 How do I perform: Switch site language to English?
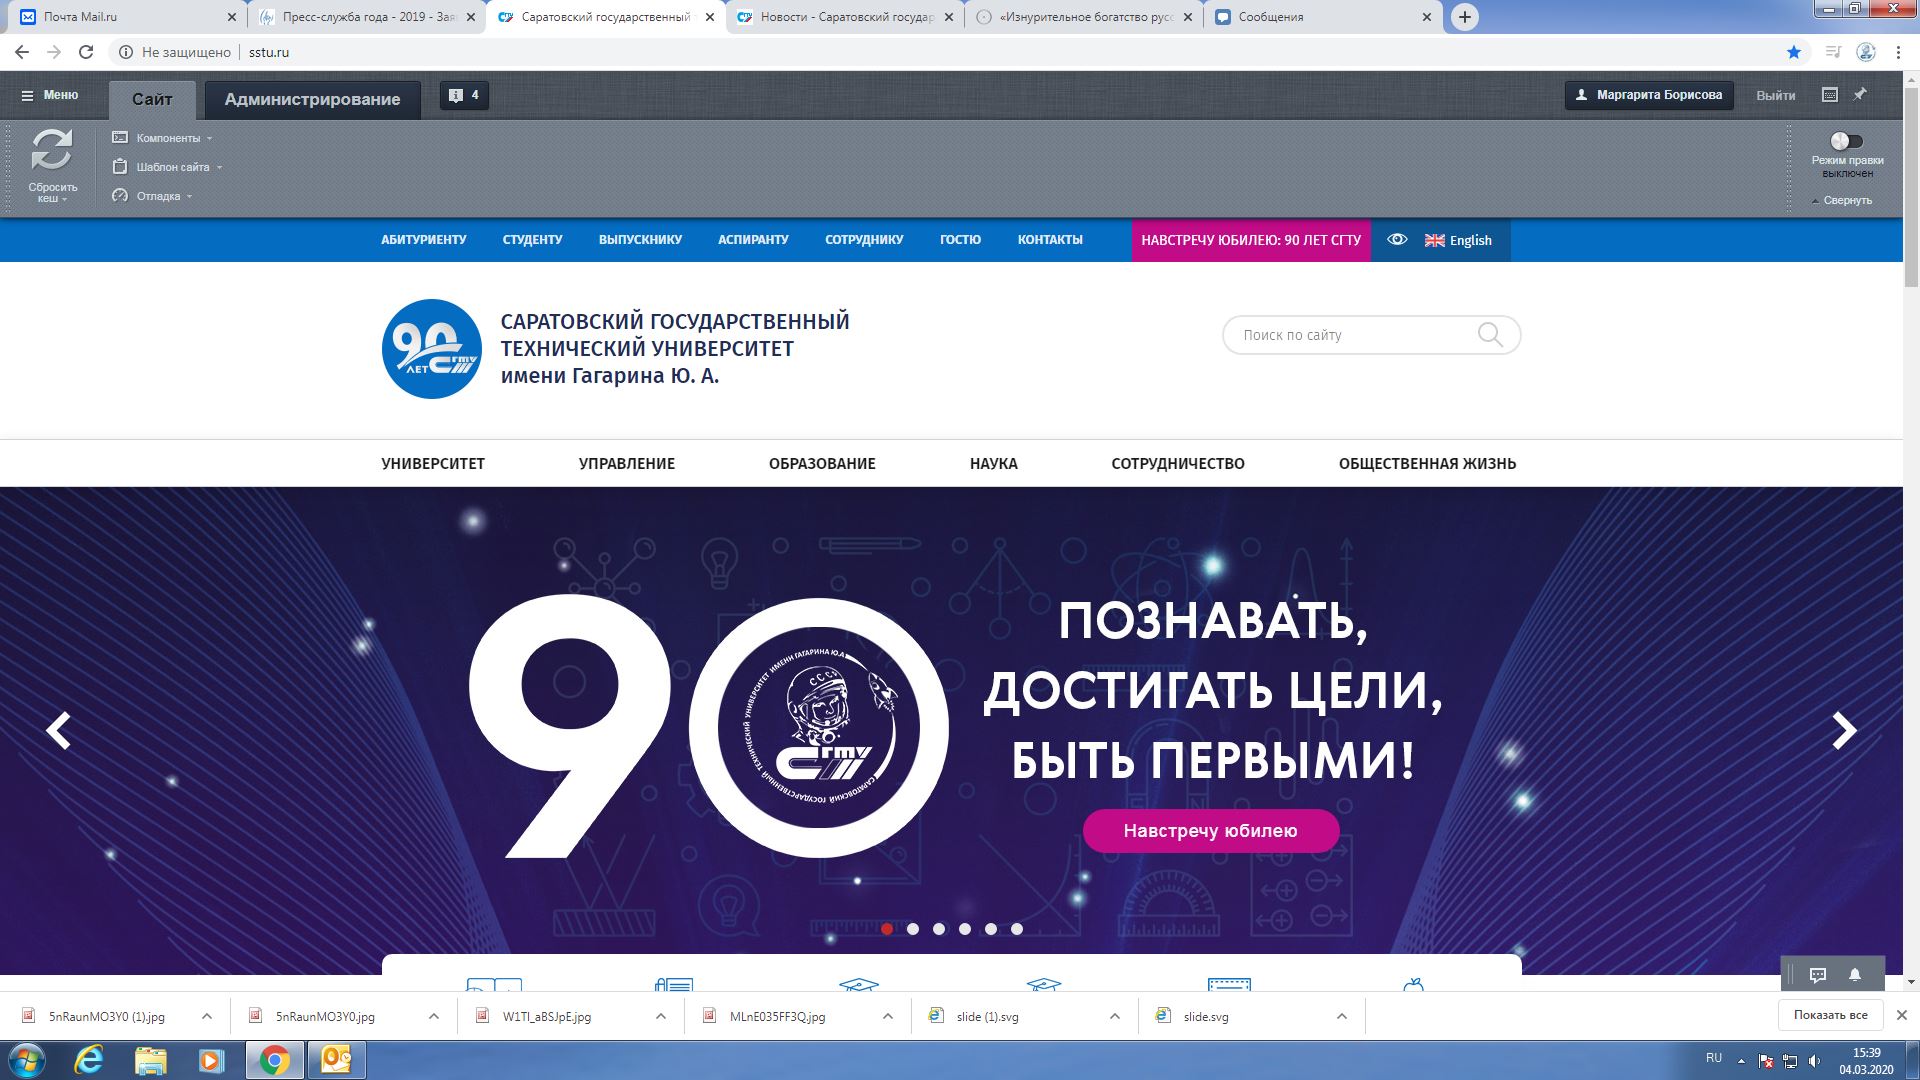(x=1458, y=240)
